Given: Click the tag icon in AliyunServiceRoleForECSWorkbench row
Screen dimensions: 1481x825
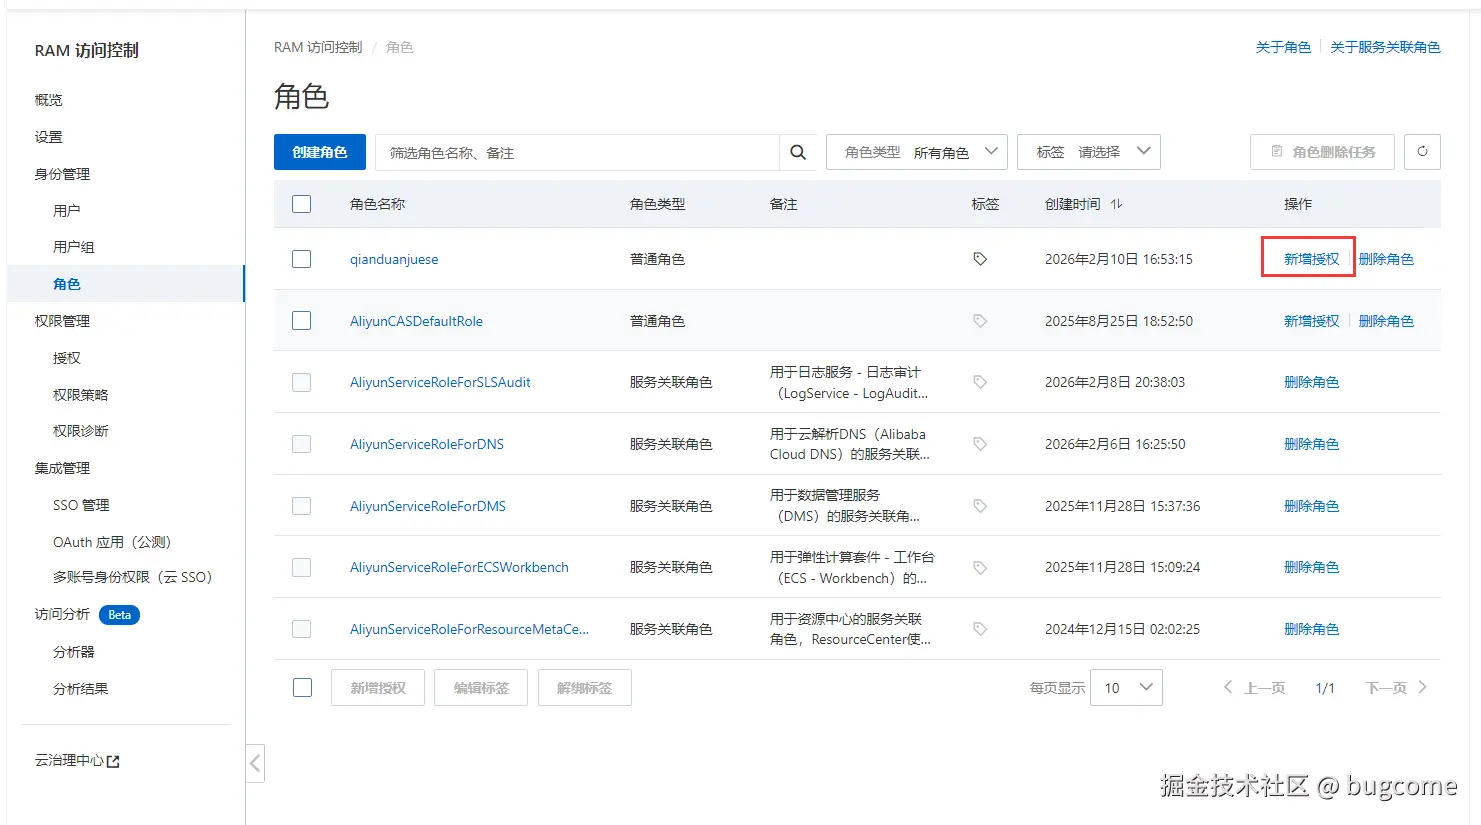Looking at the screenshot, I should [x=980, y=567].
